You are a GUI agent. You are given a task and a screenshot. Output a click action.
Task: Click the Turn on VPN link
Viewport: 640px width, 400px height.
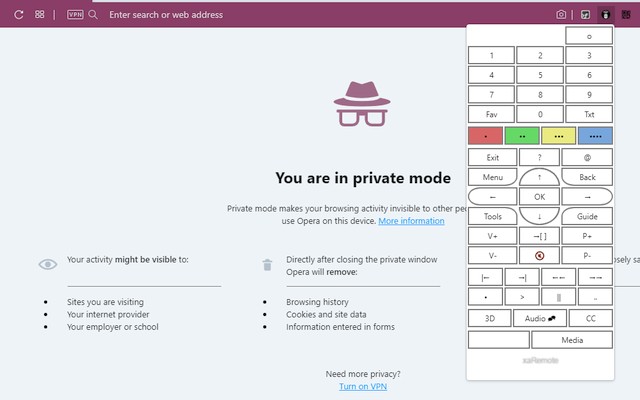click(x=363, y=386)
